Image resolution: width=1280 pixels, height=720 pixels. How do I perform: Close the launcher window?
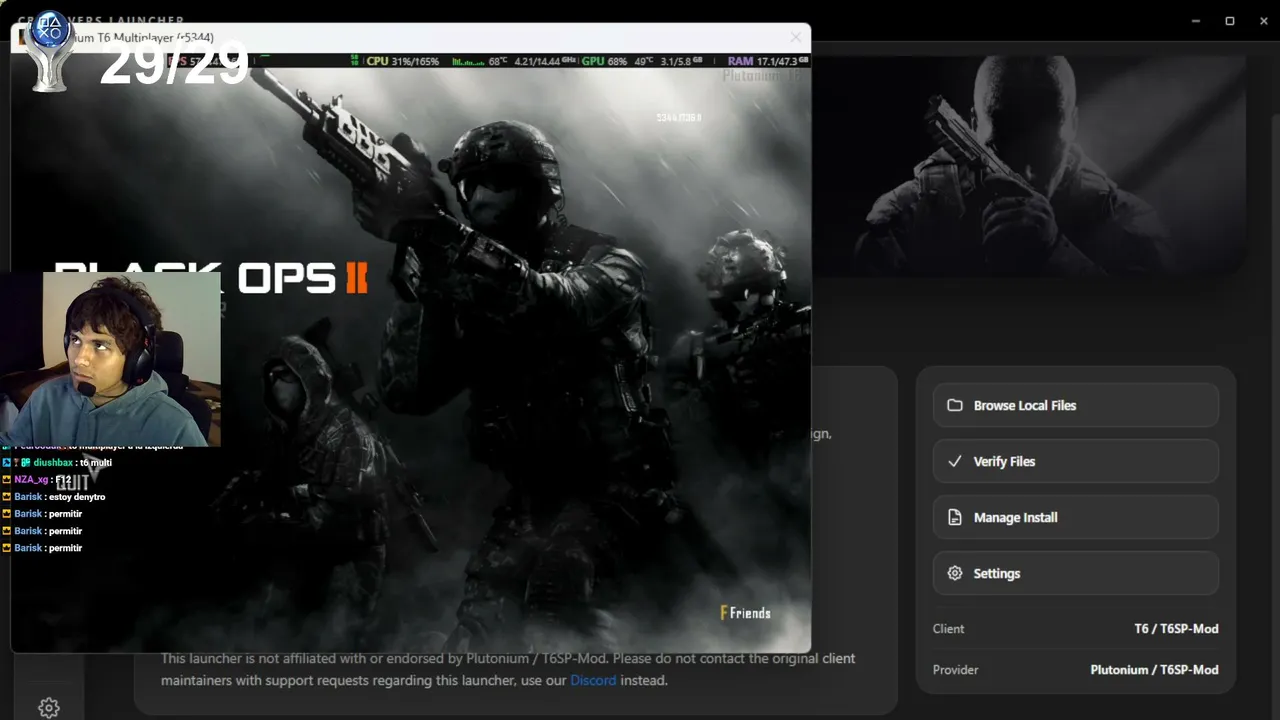point(1262,20)
